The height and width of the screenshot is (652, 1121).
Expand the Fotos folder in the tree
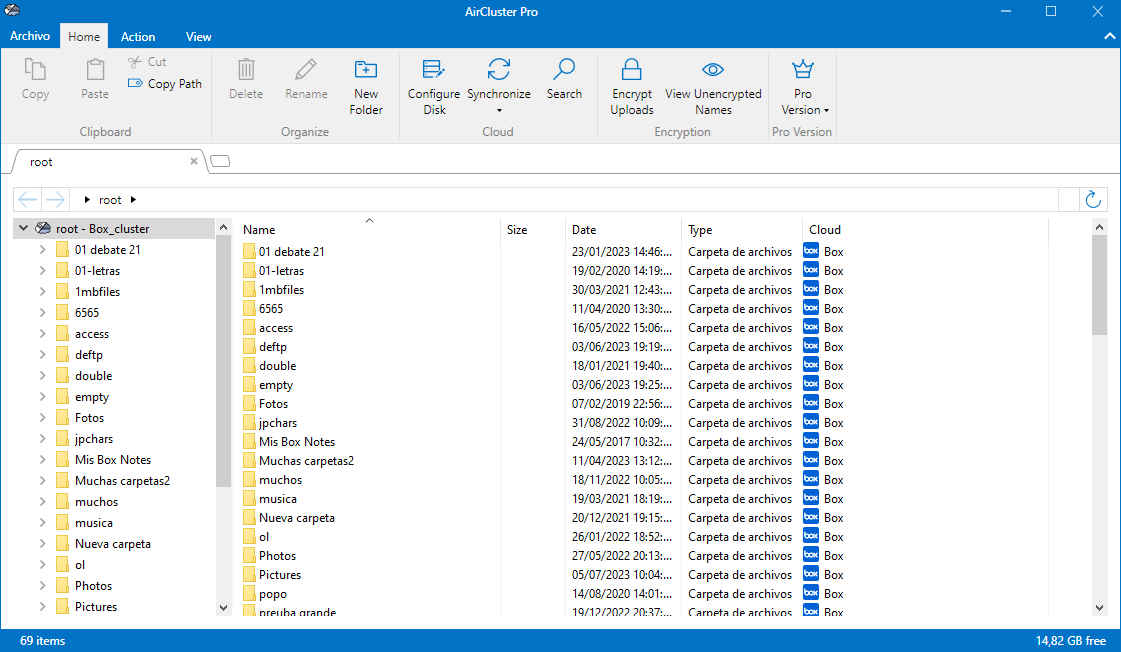pos(42,418)
